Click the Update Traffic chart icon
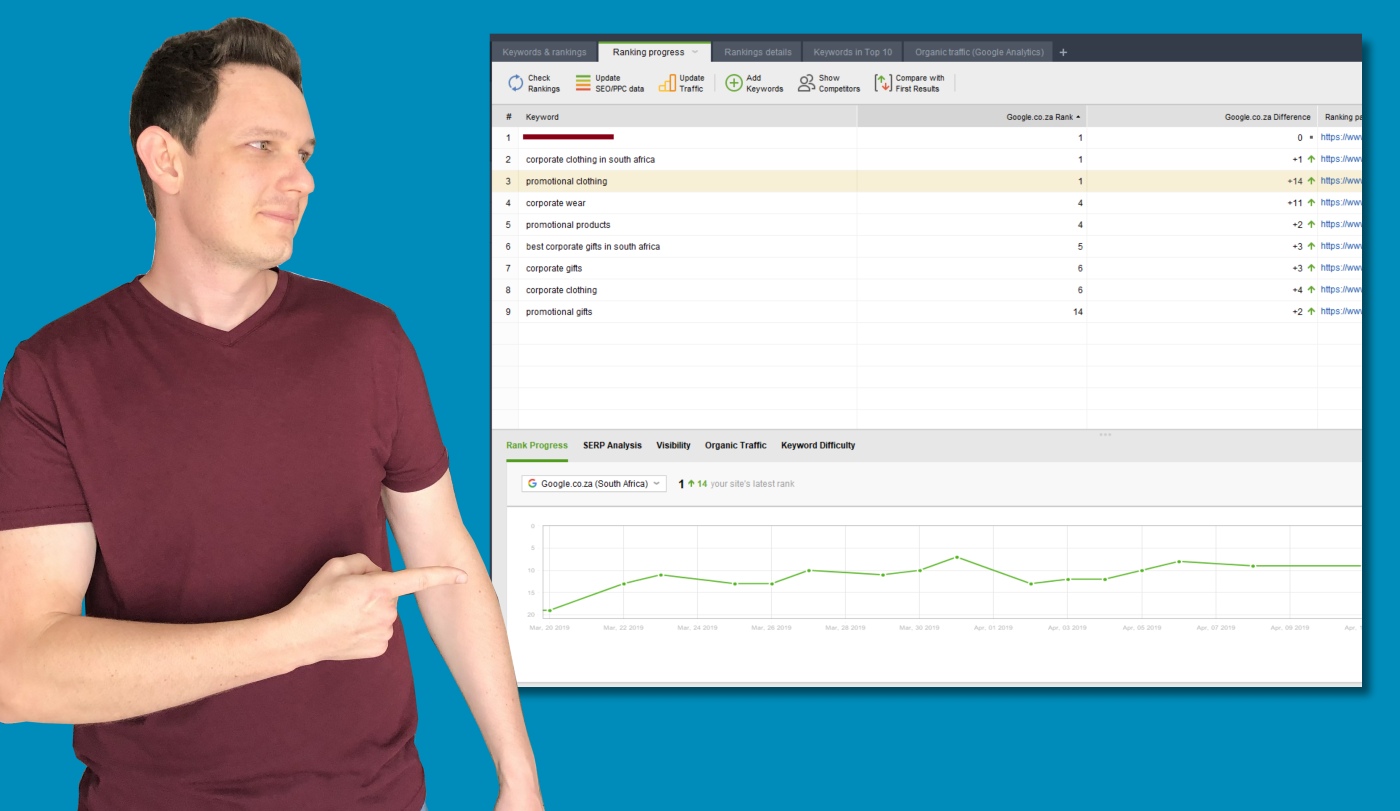This screenshot has height=811, width=1400. [x=667, y=84]
